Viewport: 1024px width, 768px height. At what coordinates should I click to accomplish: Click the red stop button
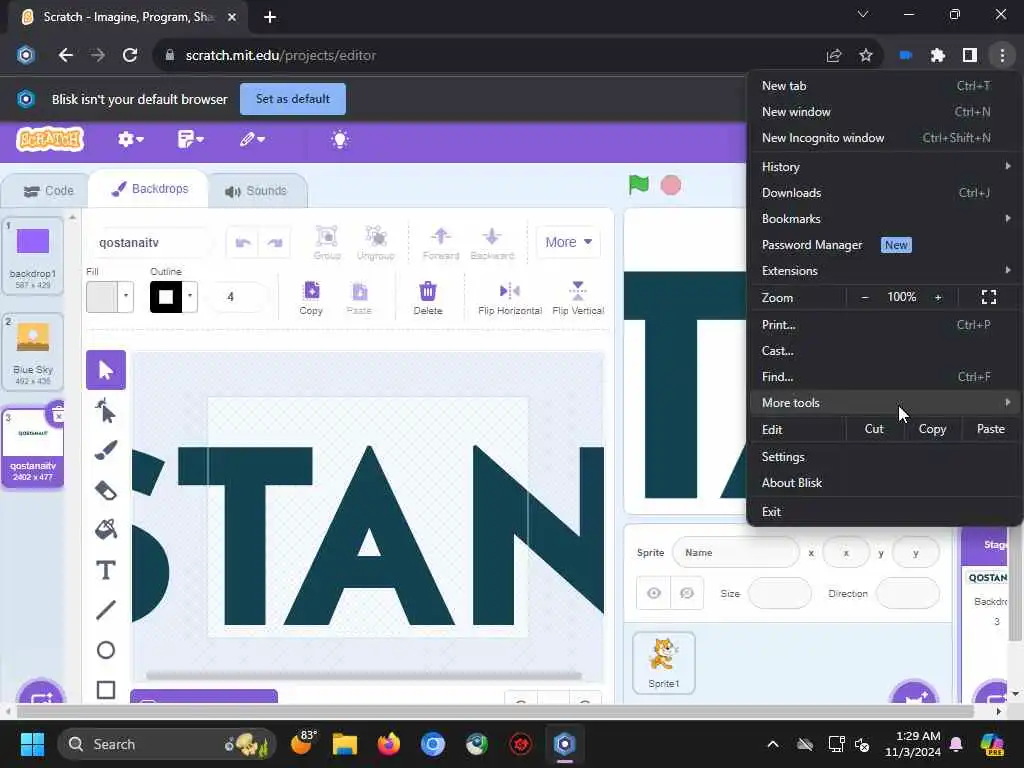[671, 185]
